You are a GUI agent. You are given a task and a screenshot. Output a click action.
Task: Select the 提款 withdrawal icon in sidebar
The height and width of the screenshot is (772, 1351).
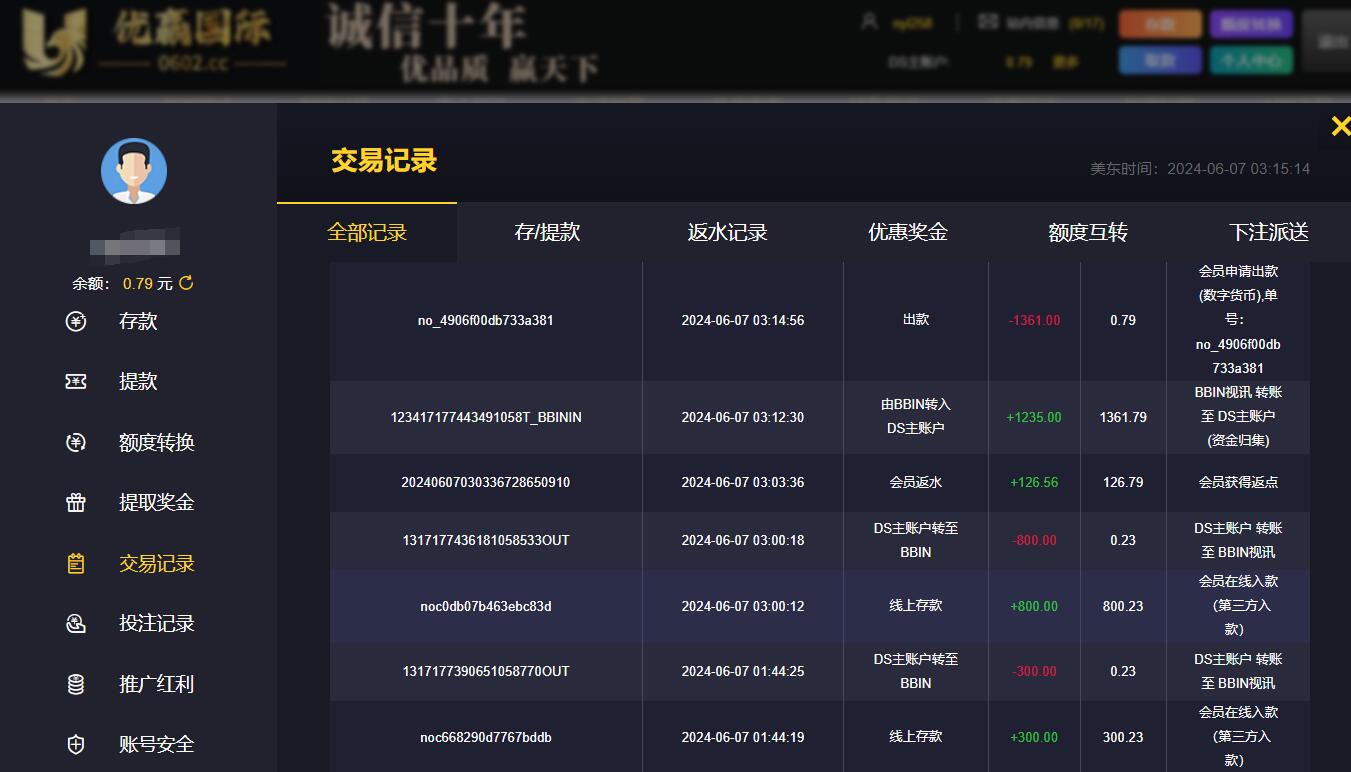pyautogui.click(x=76, y=382)
